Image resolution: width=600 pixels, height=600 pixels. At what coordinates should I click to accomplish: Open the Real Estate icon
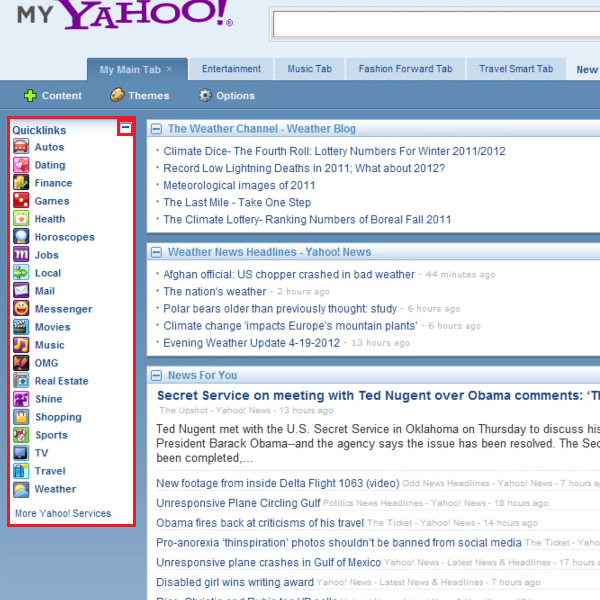(21, 380)
